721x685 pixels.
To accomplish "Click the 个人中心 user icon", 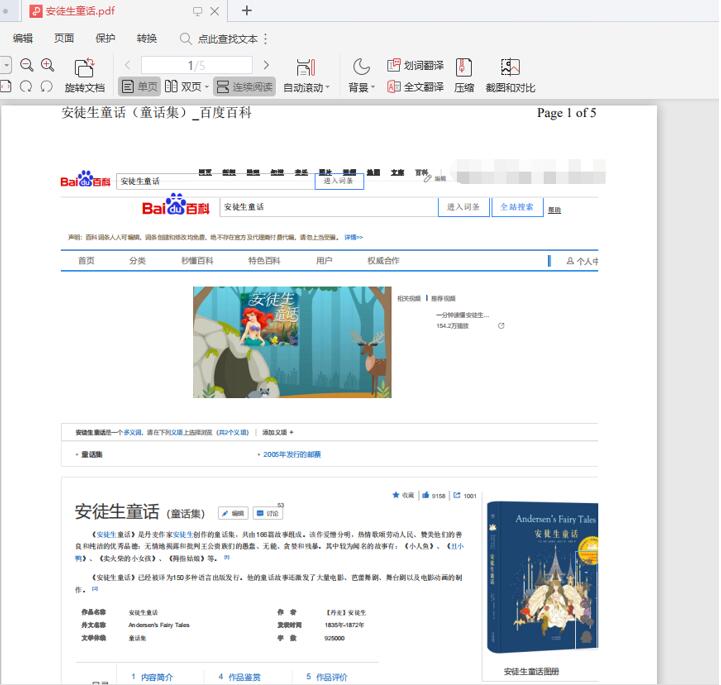I will pos(570,261).
